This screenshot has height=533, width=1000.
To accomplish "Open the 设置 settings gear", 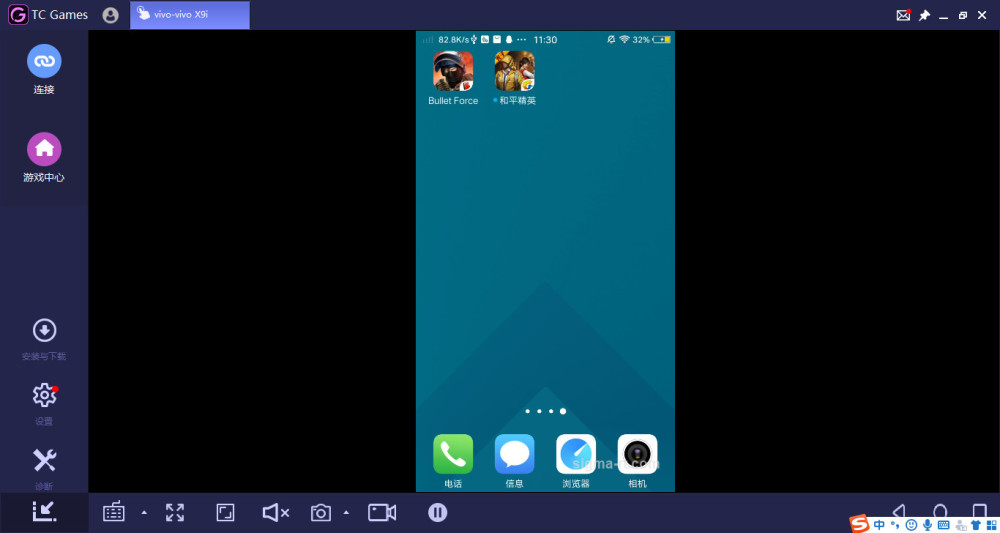I will (44, 395).
